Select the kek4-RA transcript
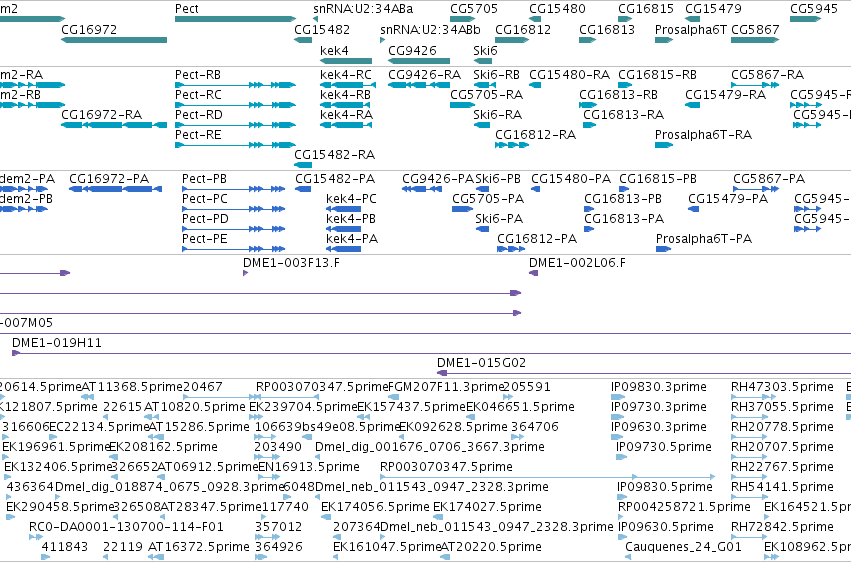This screenshot has width=851, height=562. click(x=346, y=125)
